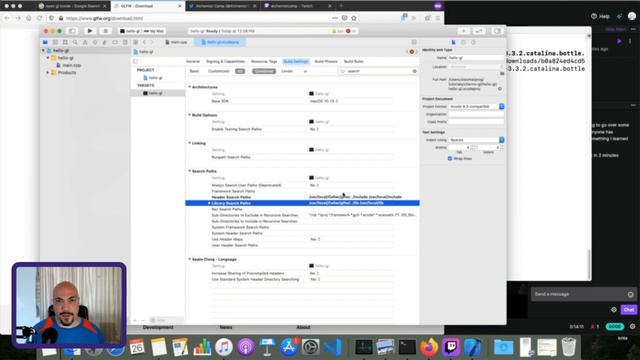Collapse the Apple Clang - Language section
The width and height of the screenshot is (640, 360).
[x=189, y=259]
